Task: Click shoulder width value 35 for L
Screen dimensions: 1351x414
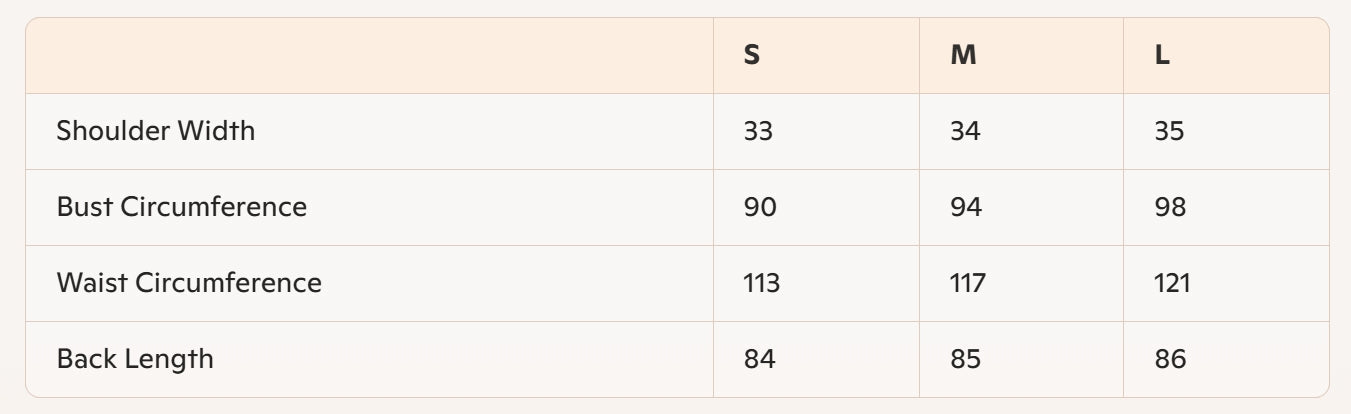Action: pyautogui.click(x=1169, y=131)
